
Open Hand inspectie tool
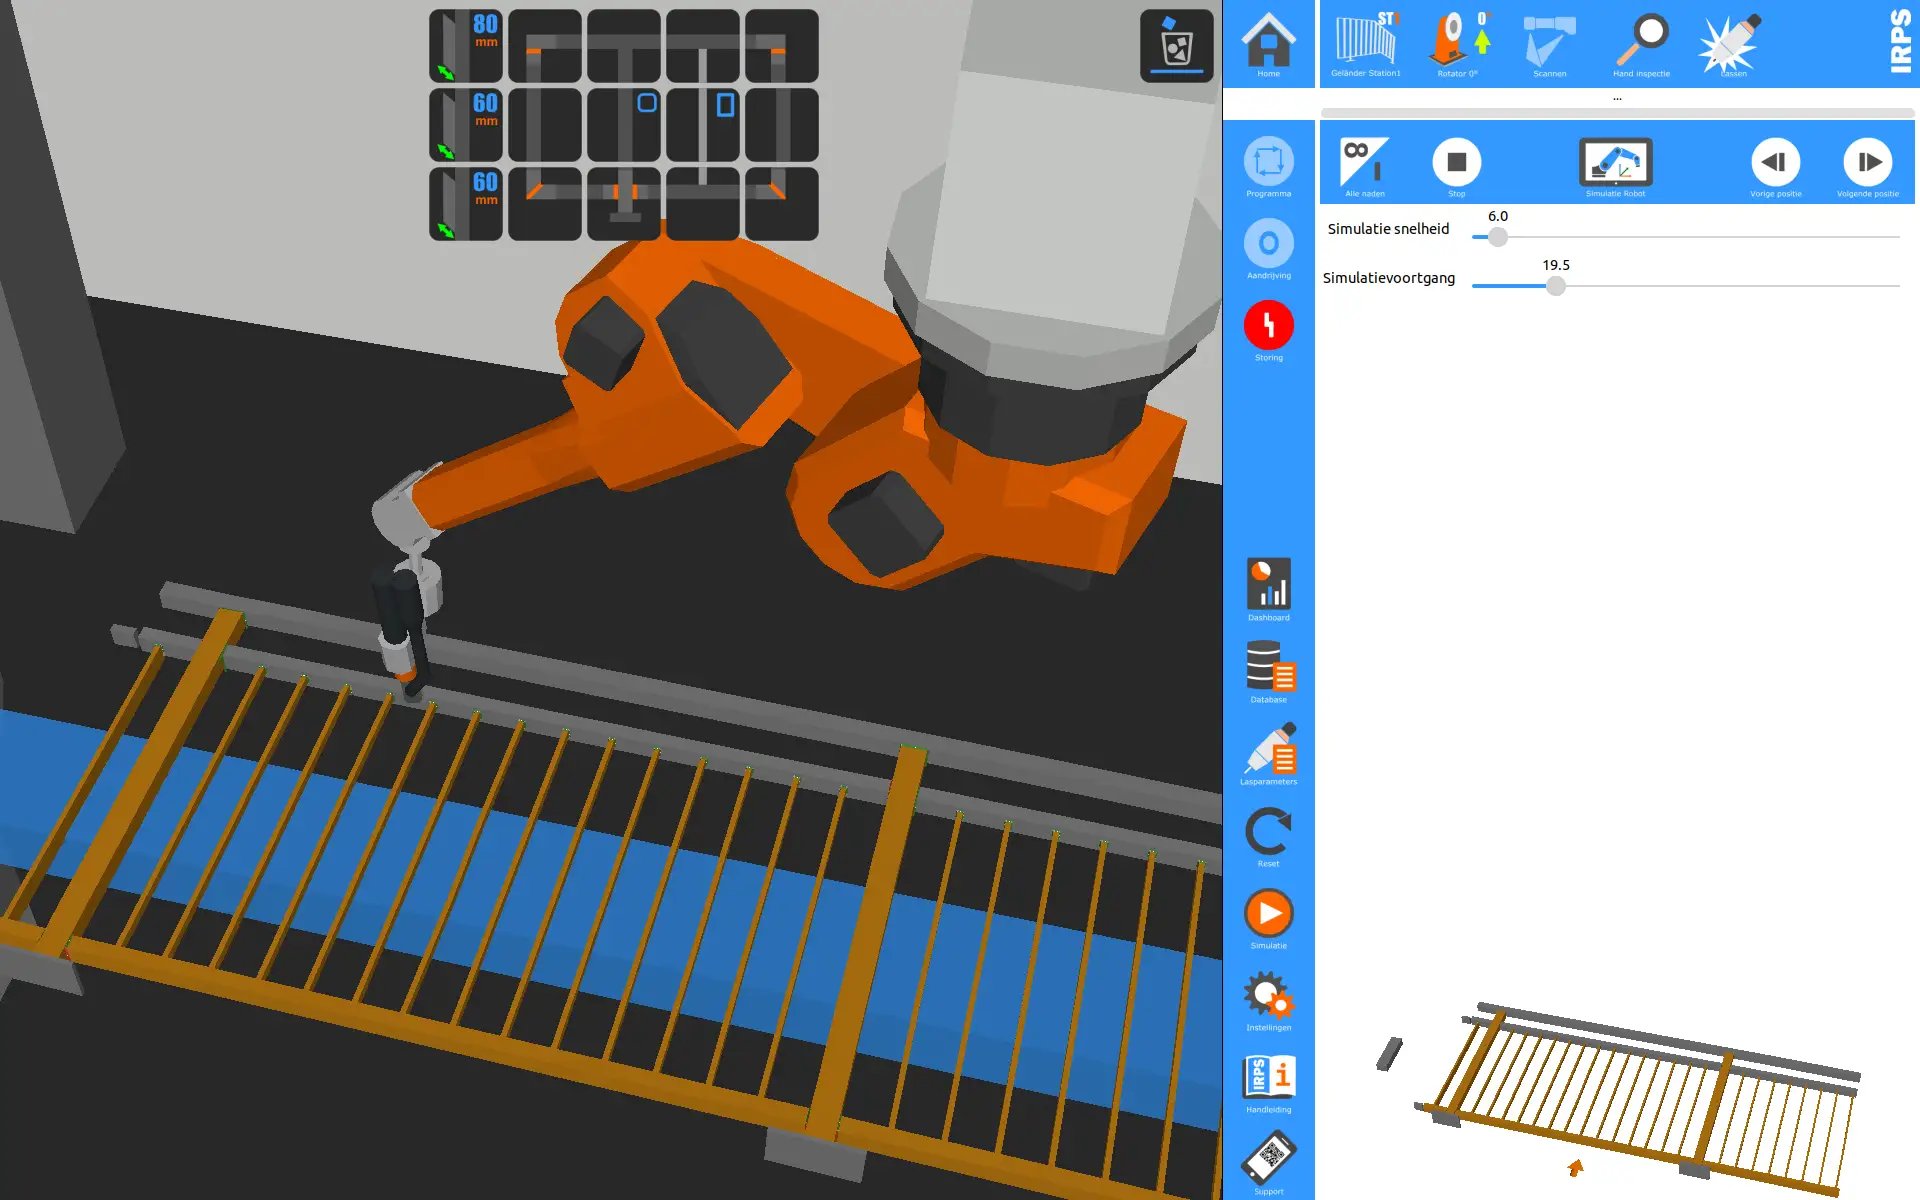pyautogui.click(x=1641, y=44)
